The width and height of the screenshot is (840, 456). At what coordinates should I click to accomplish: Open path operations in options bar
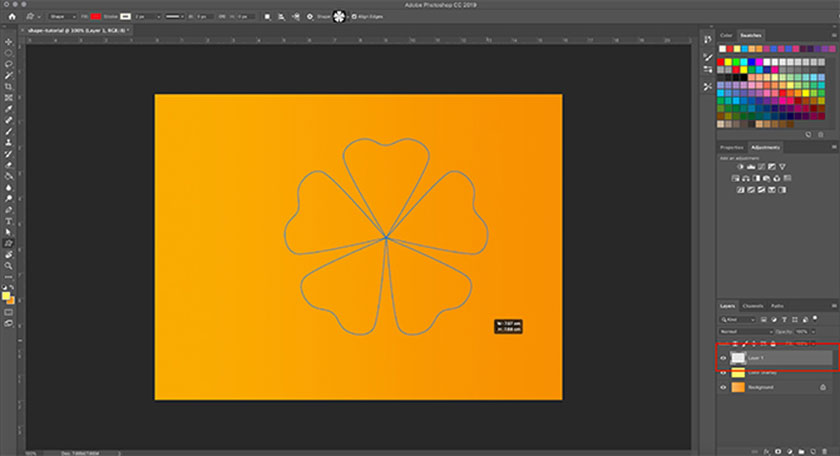267,17
